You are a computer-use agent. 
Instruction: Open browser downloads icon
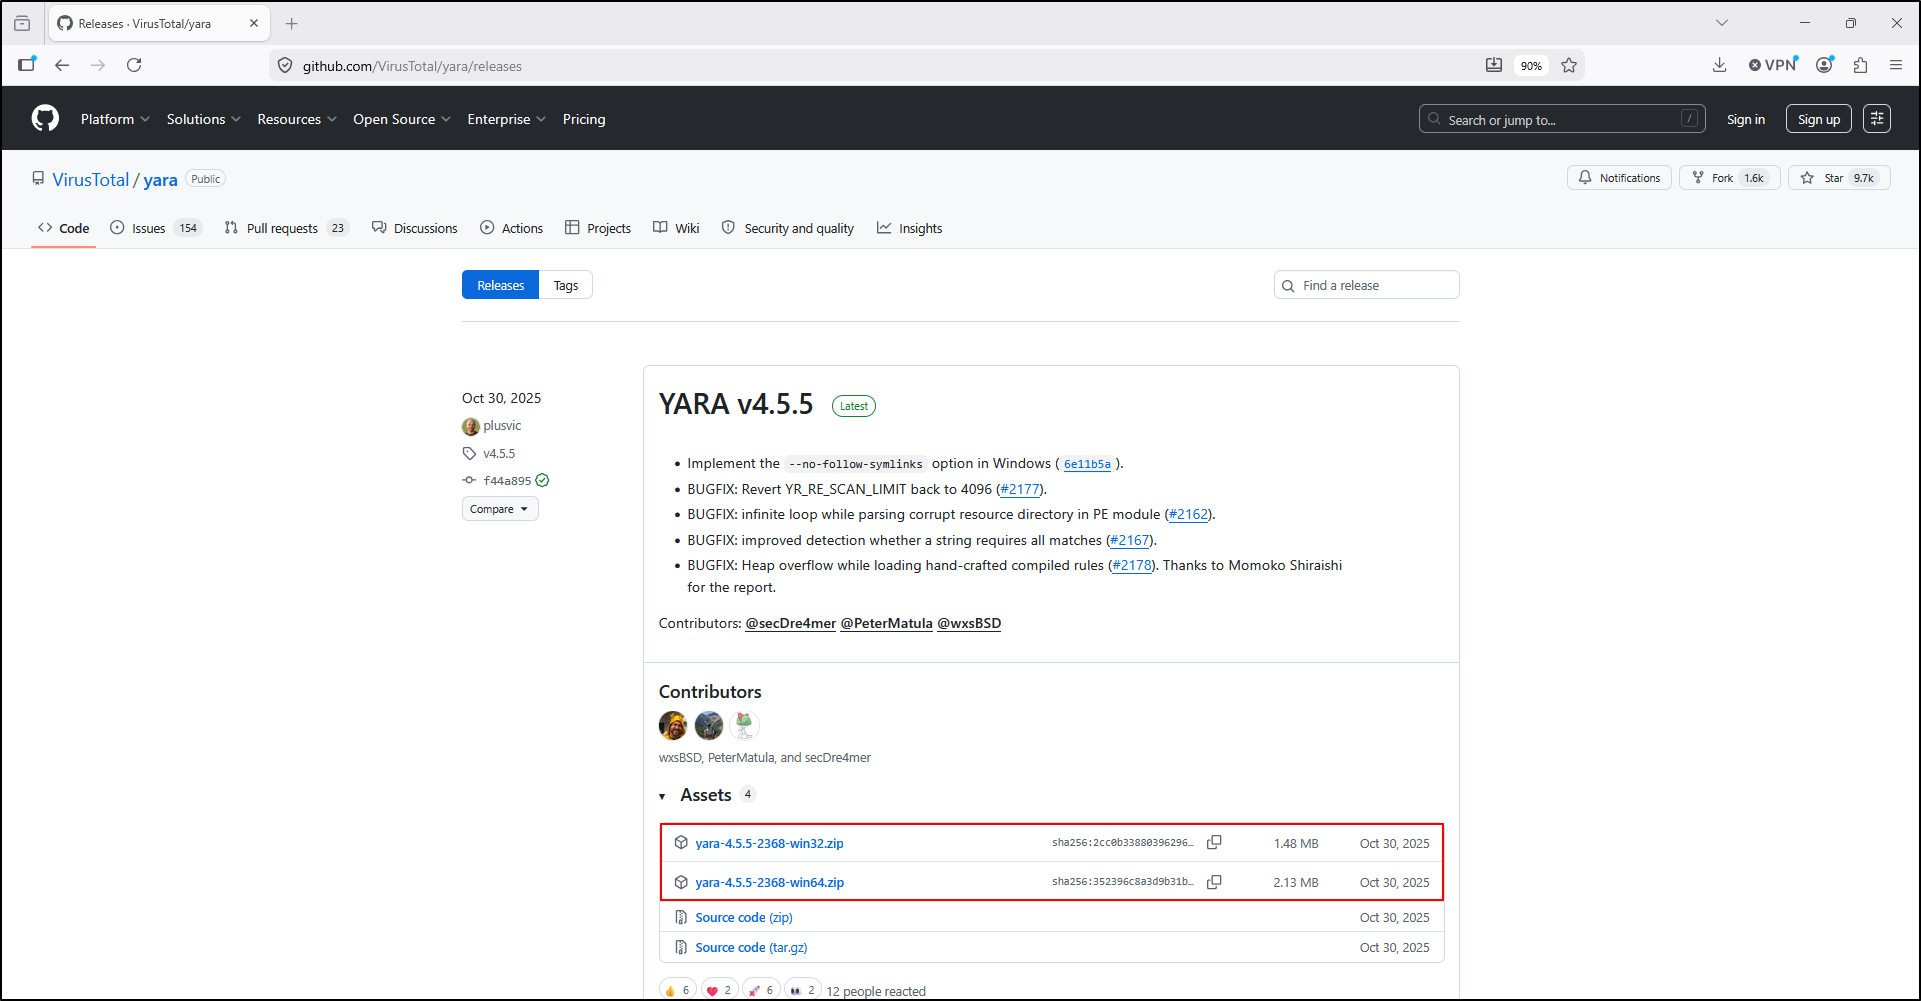click(x=1719, y=65)
